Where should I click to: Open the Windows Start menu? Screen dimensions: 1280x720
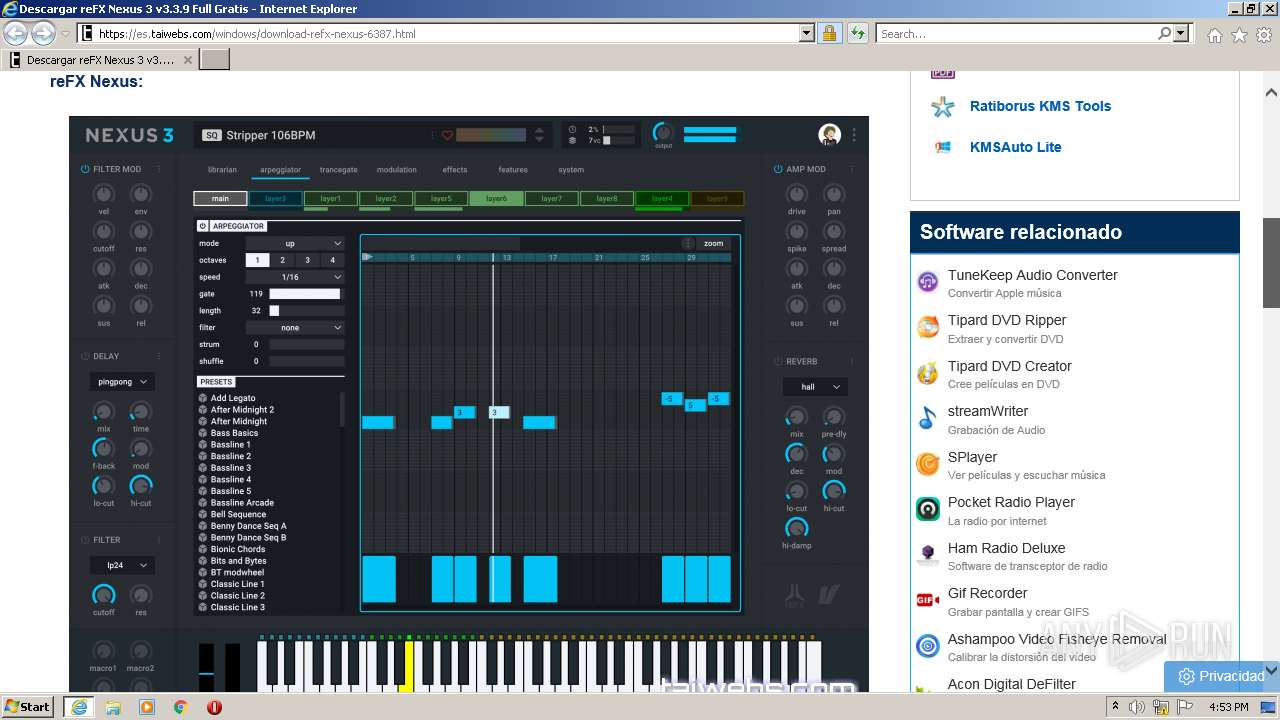27,707
